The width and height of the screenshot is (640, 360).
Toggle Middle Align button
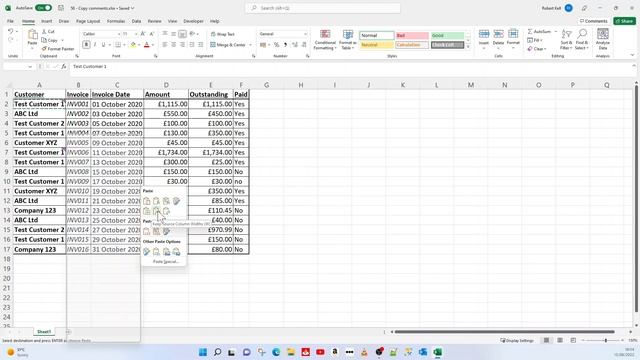[x=173, y=34]
